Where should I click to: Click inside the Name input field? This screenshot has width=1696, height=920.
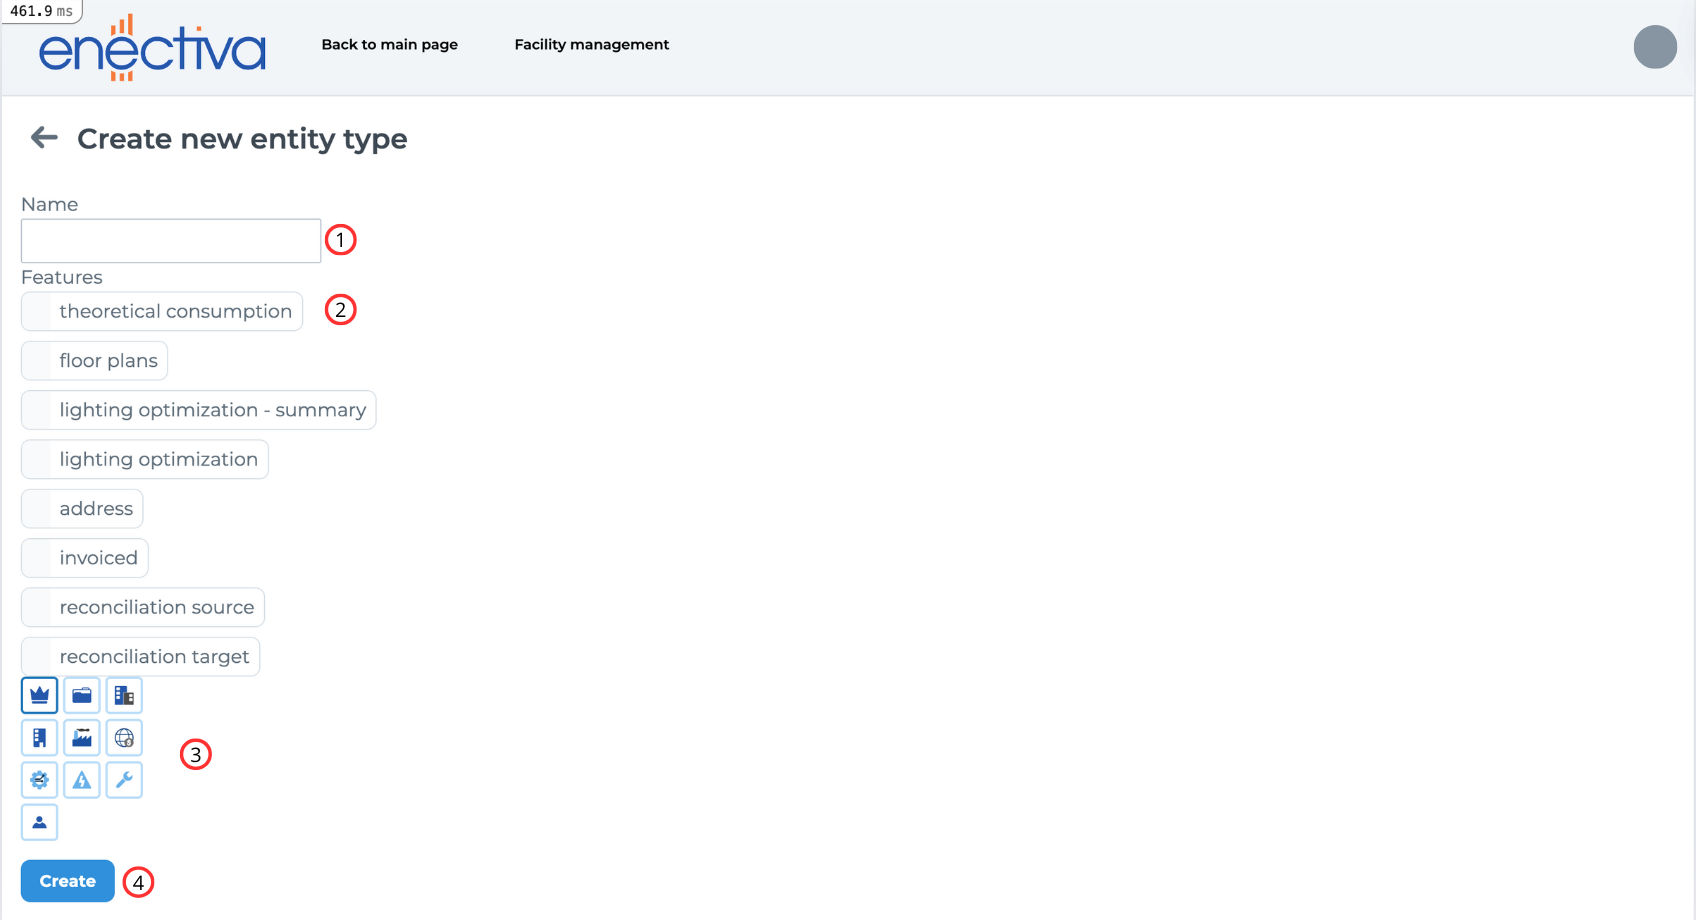[169, 240]
